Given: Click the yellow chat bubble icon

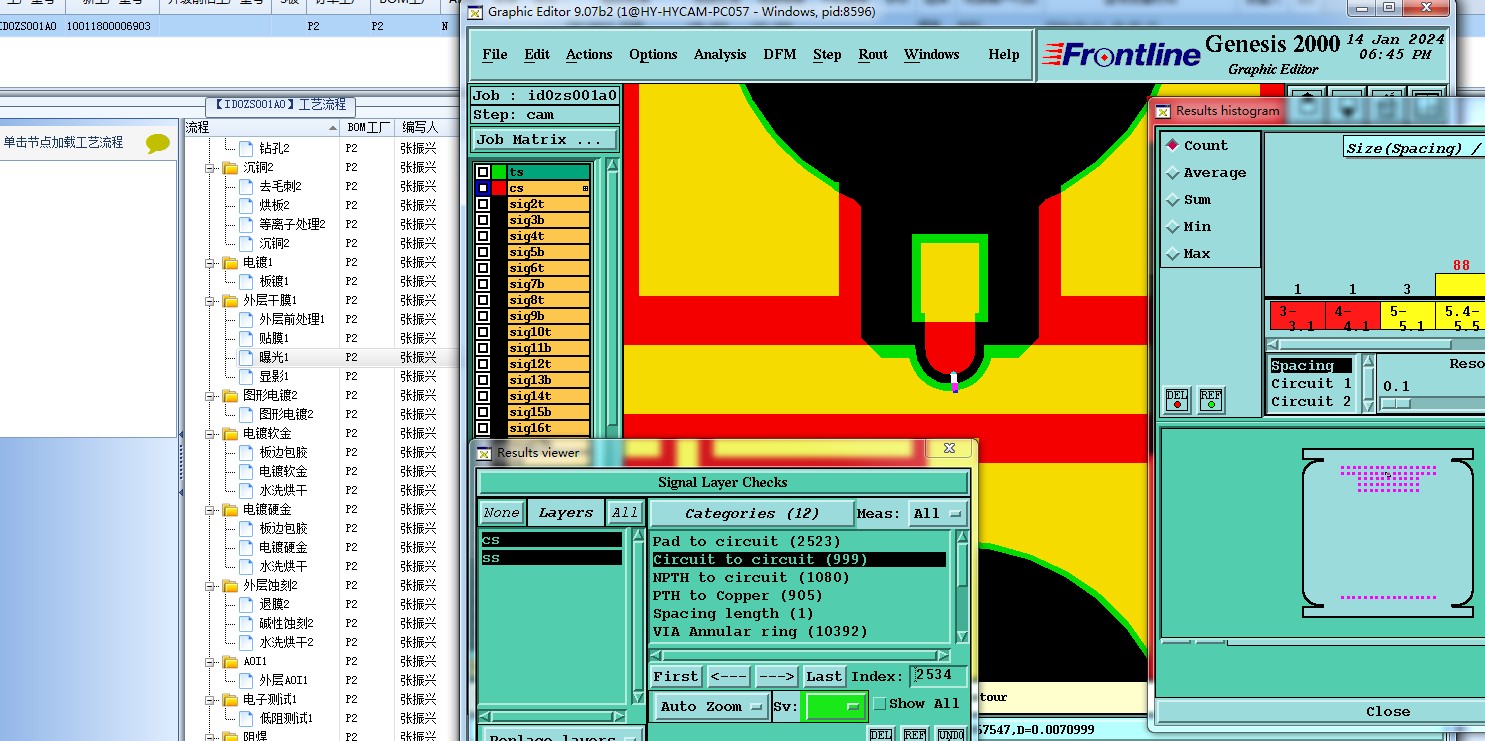Looking at the screenshot, I should [x=158, y=143].
